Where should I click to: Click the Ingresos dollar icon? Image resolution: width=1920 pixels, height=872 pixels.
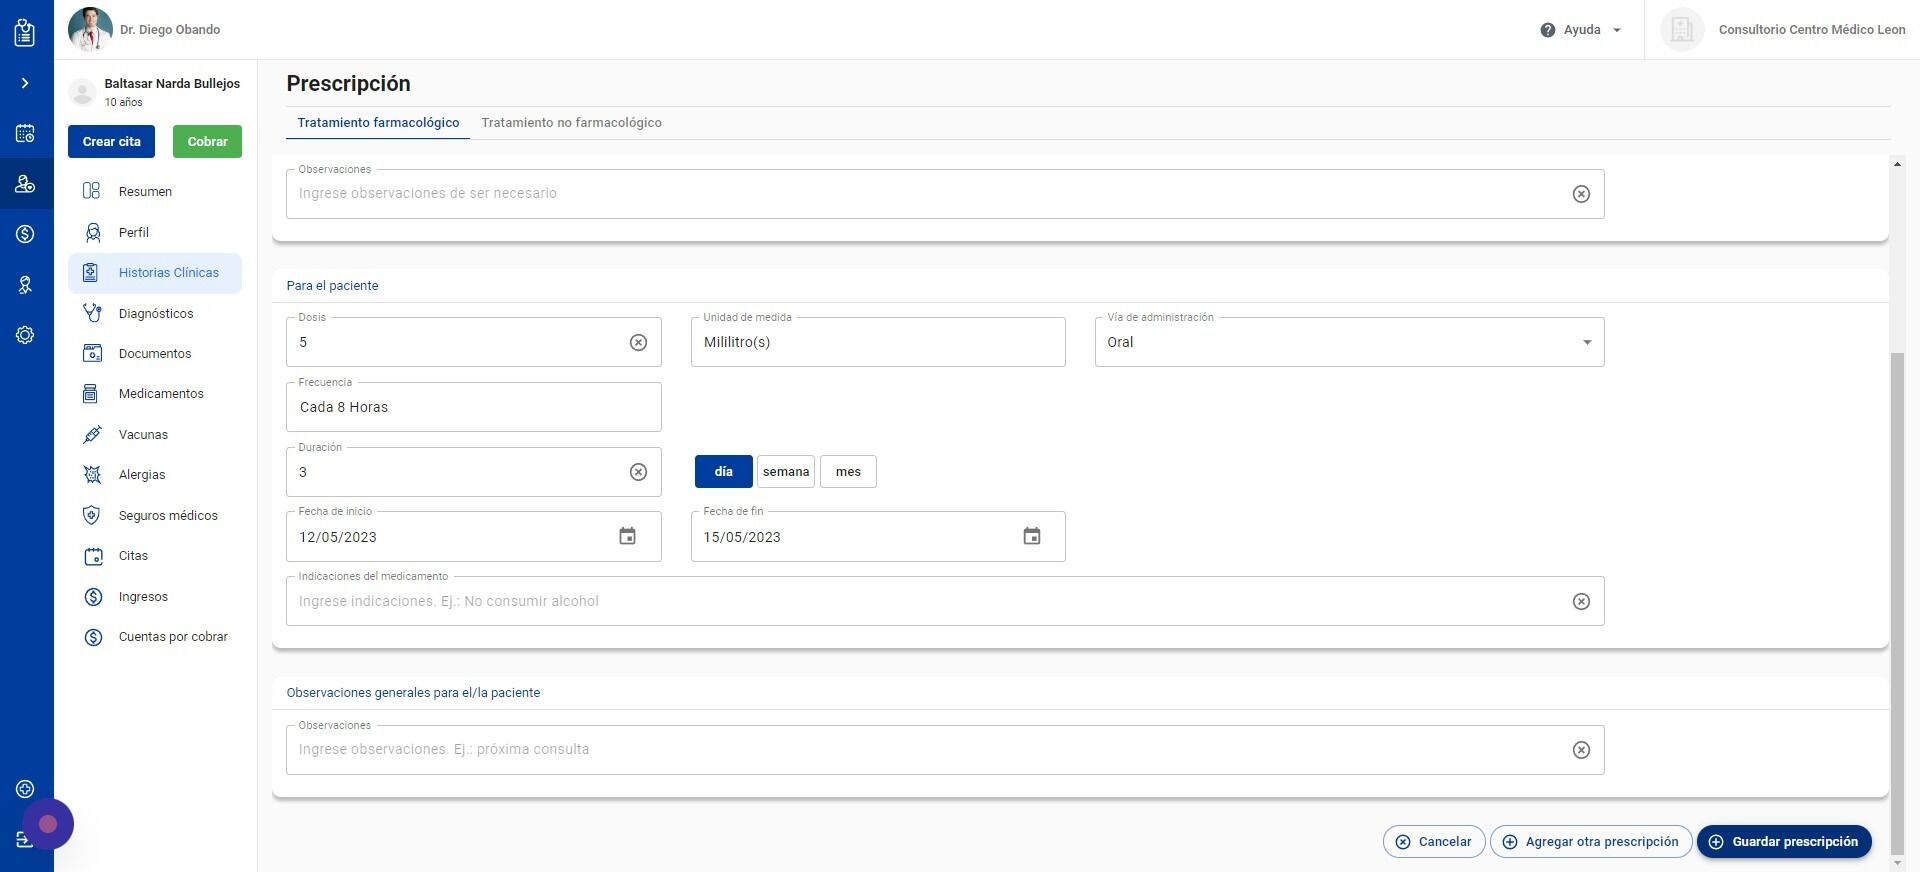tap(92, 597)
